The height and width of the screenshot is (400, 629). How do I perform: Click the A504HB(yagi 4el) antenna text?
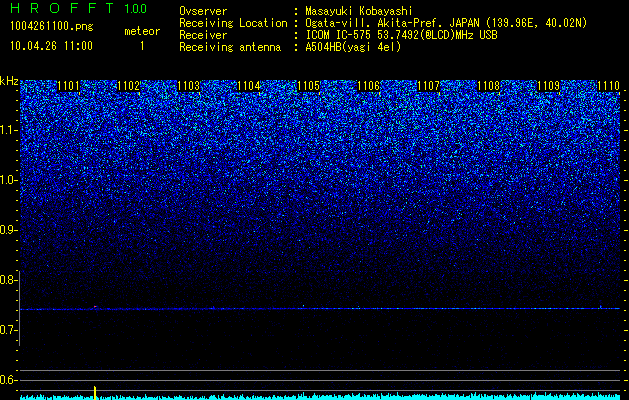click(353, 47)
